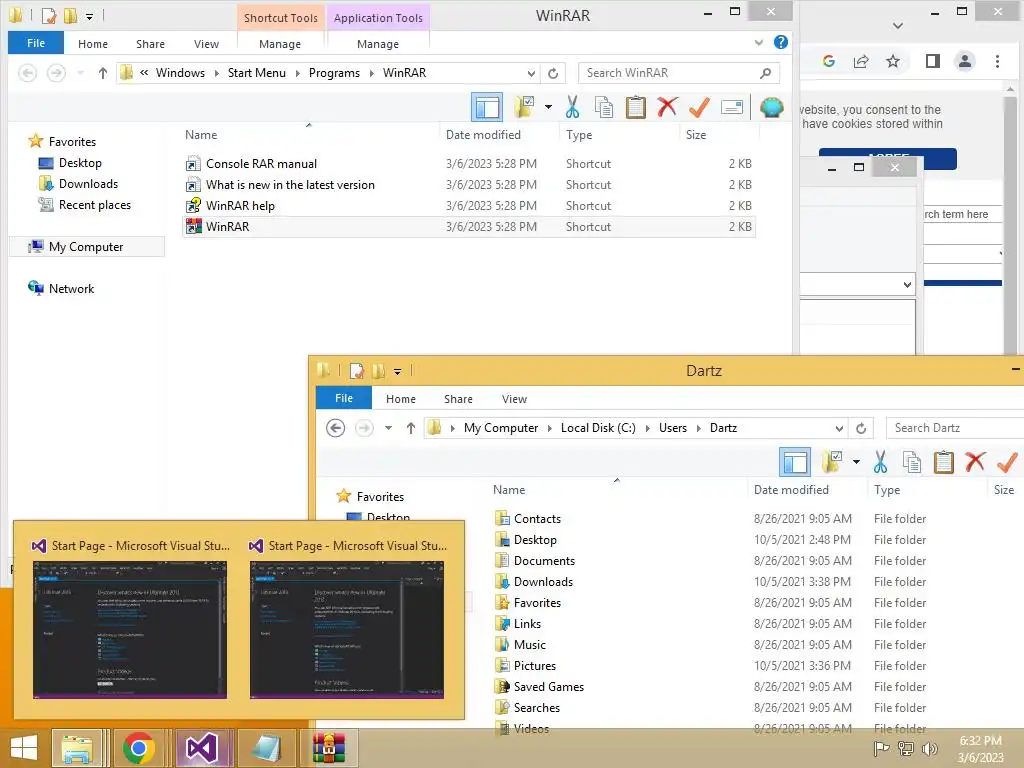1024x768 pixels.
Task: Click the Cut scissors icon in WinRAR window
Action: (x=572, y=107)
